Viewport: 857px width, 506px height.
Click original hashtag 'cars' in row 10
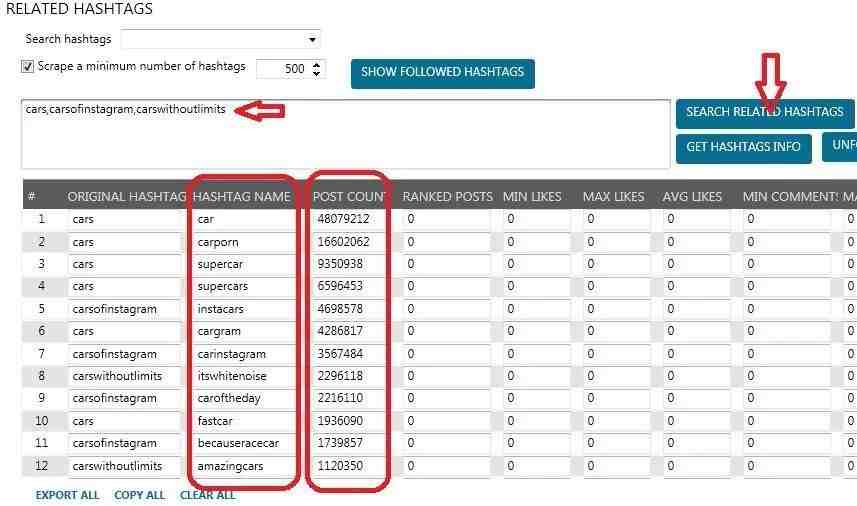tap(125, 421)
